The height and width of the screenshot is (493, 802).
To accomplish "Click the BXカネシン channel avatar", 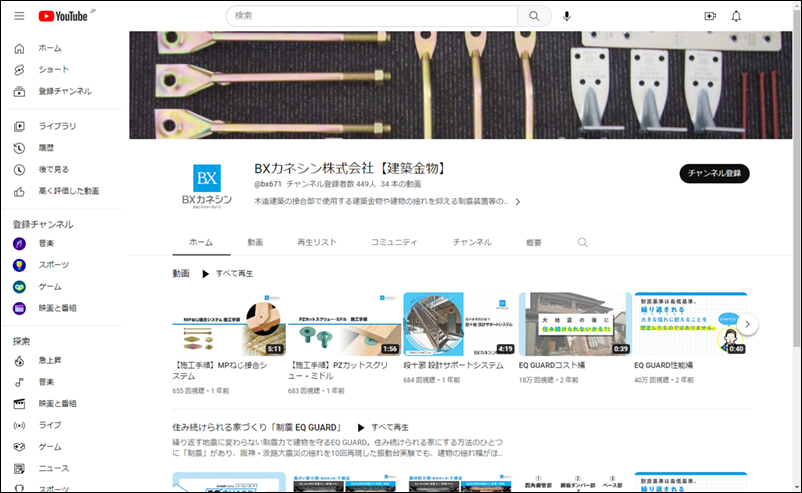I will (207, 186).
